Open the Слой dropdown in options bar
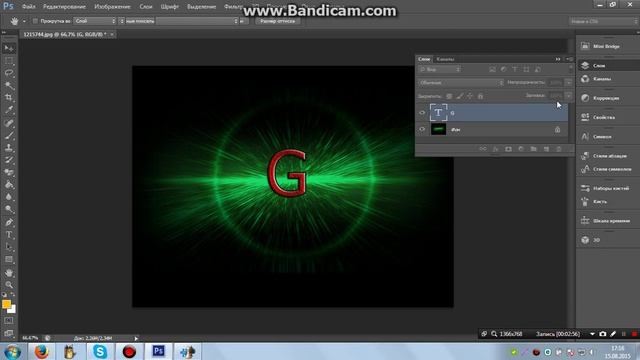Image resolution: width=640 pixels, height=360 pixels. point(95,21)
